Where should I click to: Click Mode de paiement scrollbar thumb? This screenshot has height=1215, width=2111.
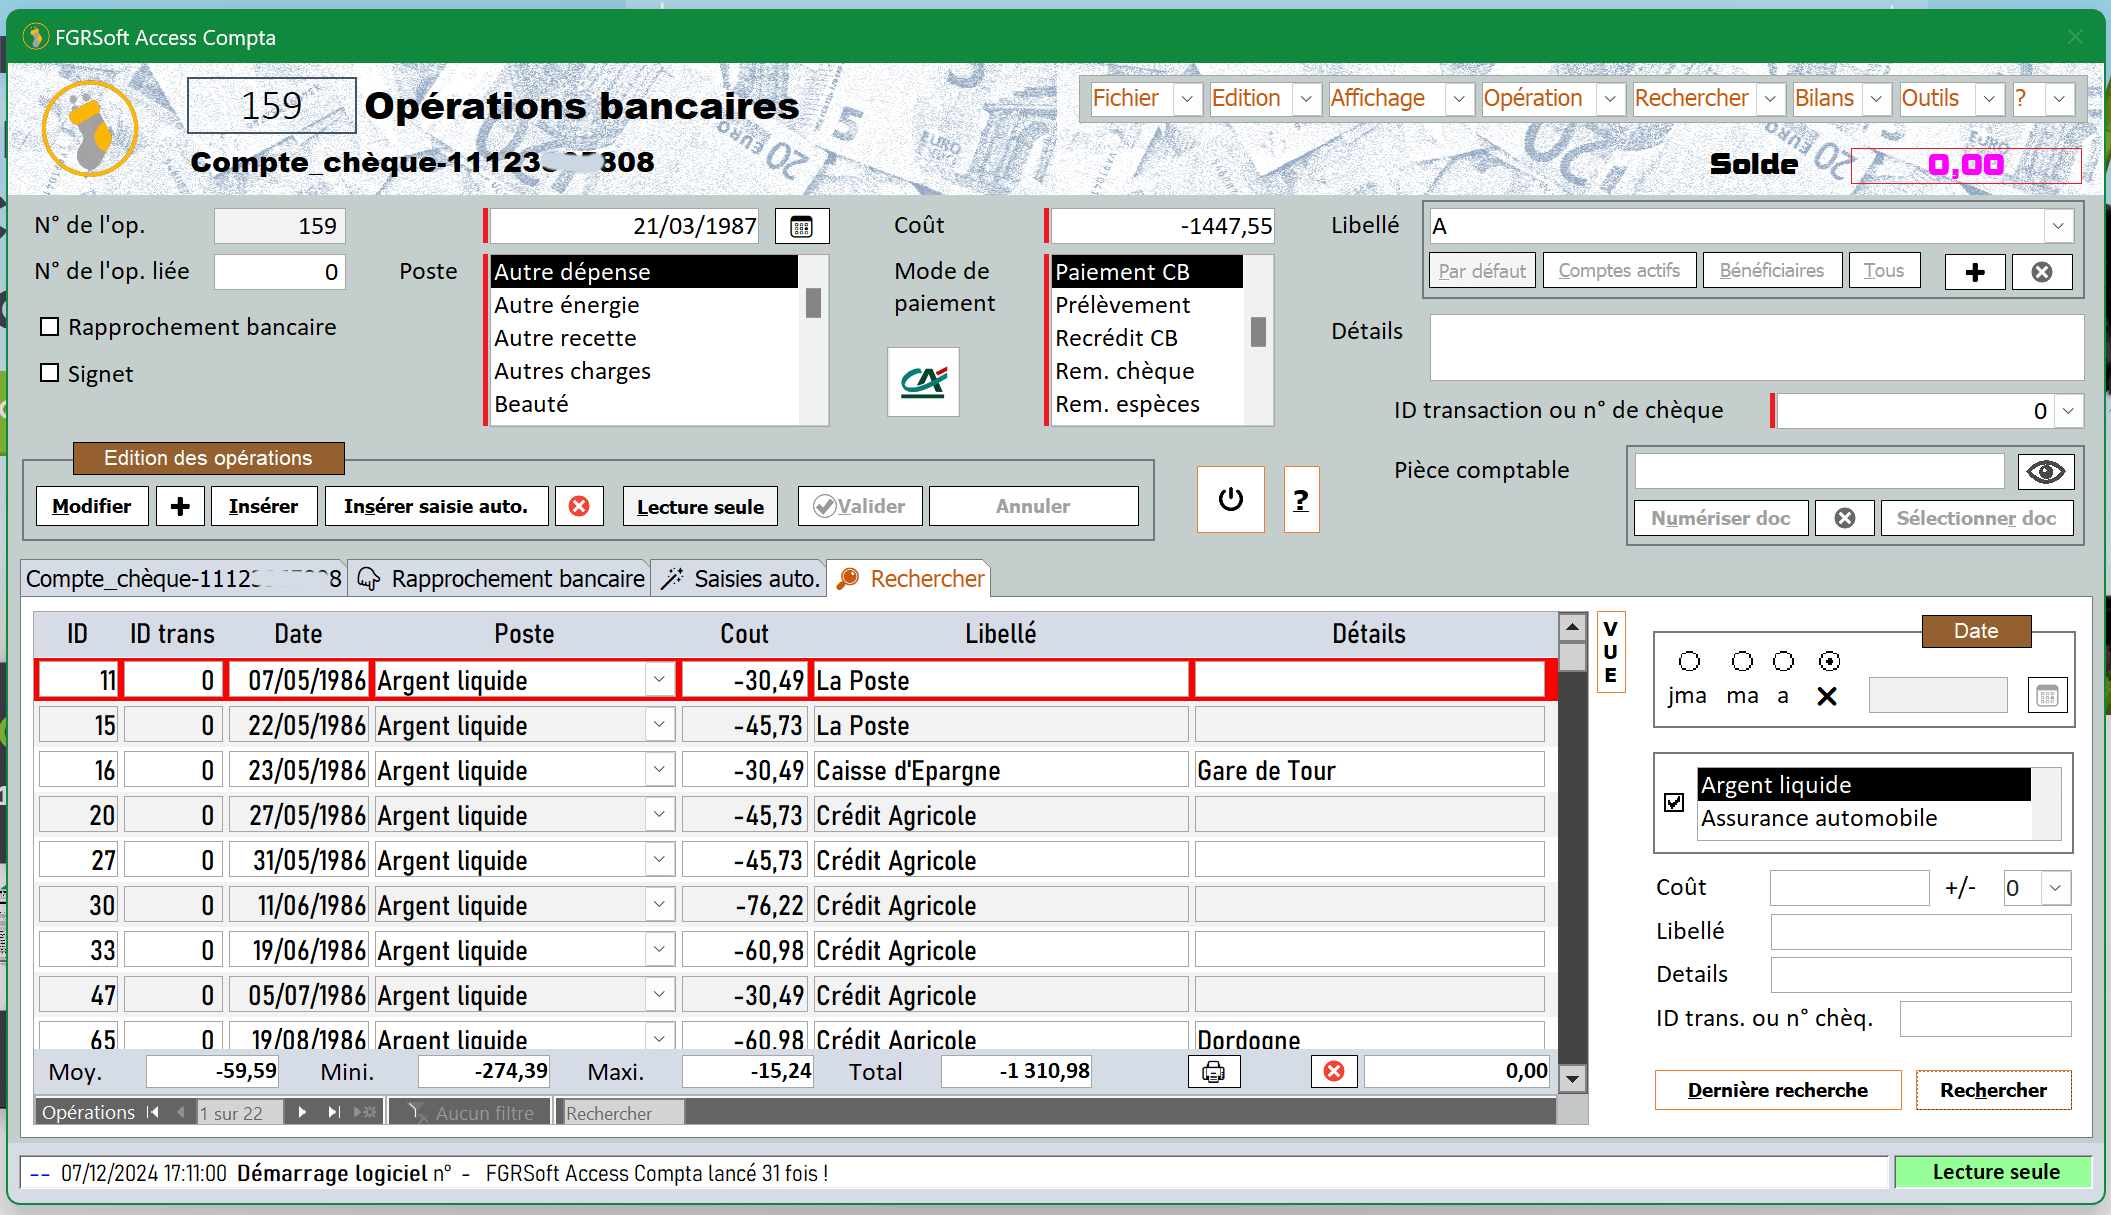click(1258, 332)
